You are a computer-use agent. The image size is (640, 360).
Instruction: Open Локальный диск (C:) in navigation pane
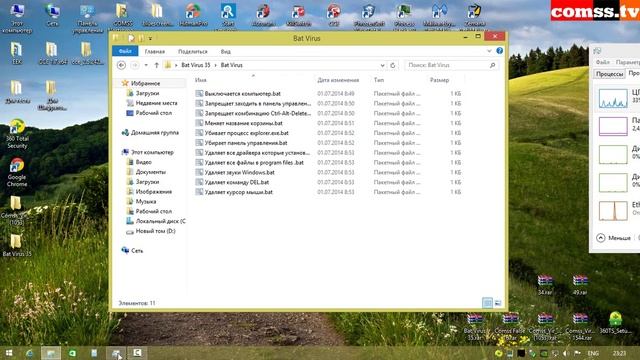coord(160,221)
